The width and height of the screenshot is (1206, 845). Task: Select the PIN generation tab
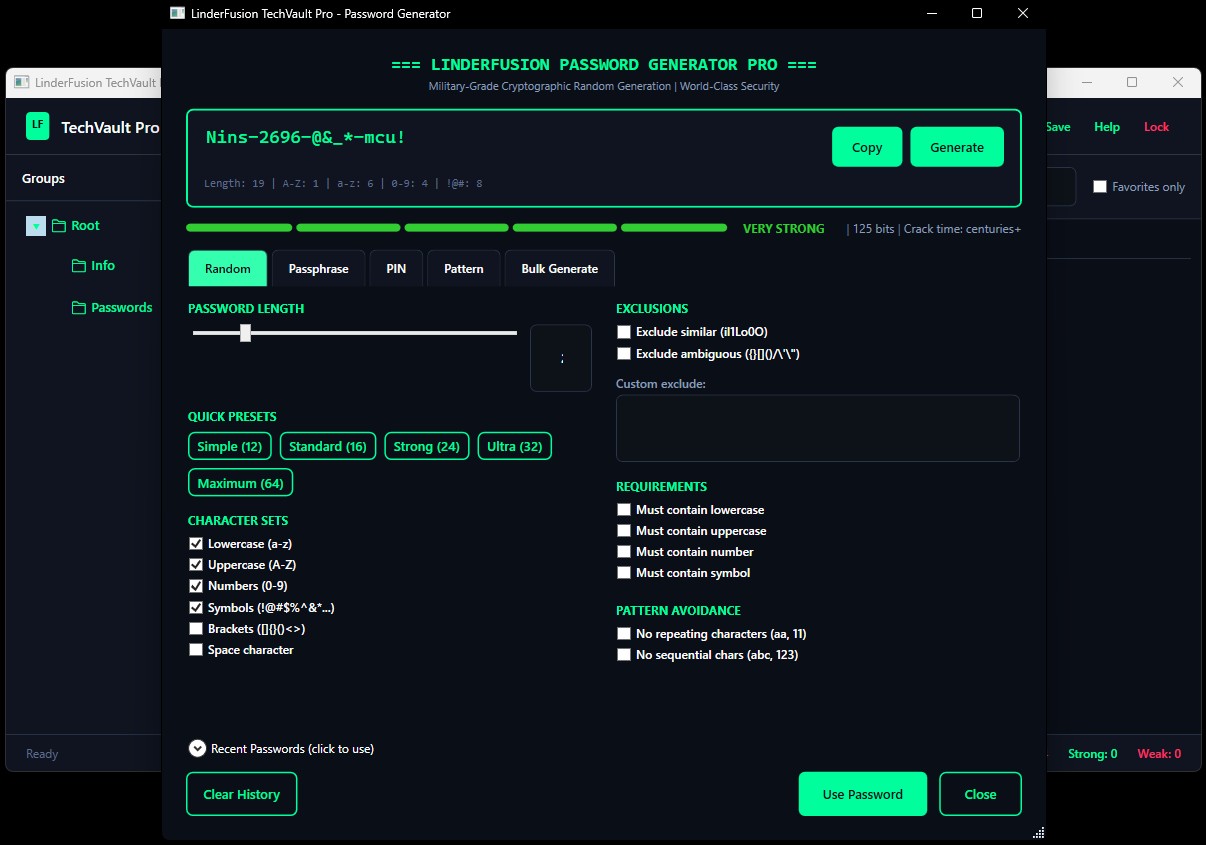pos(396,268)
